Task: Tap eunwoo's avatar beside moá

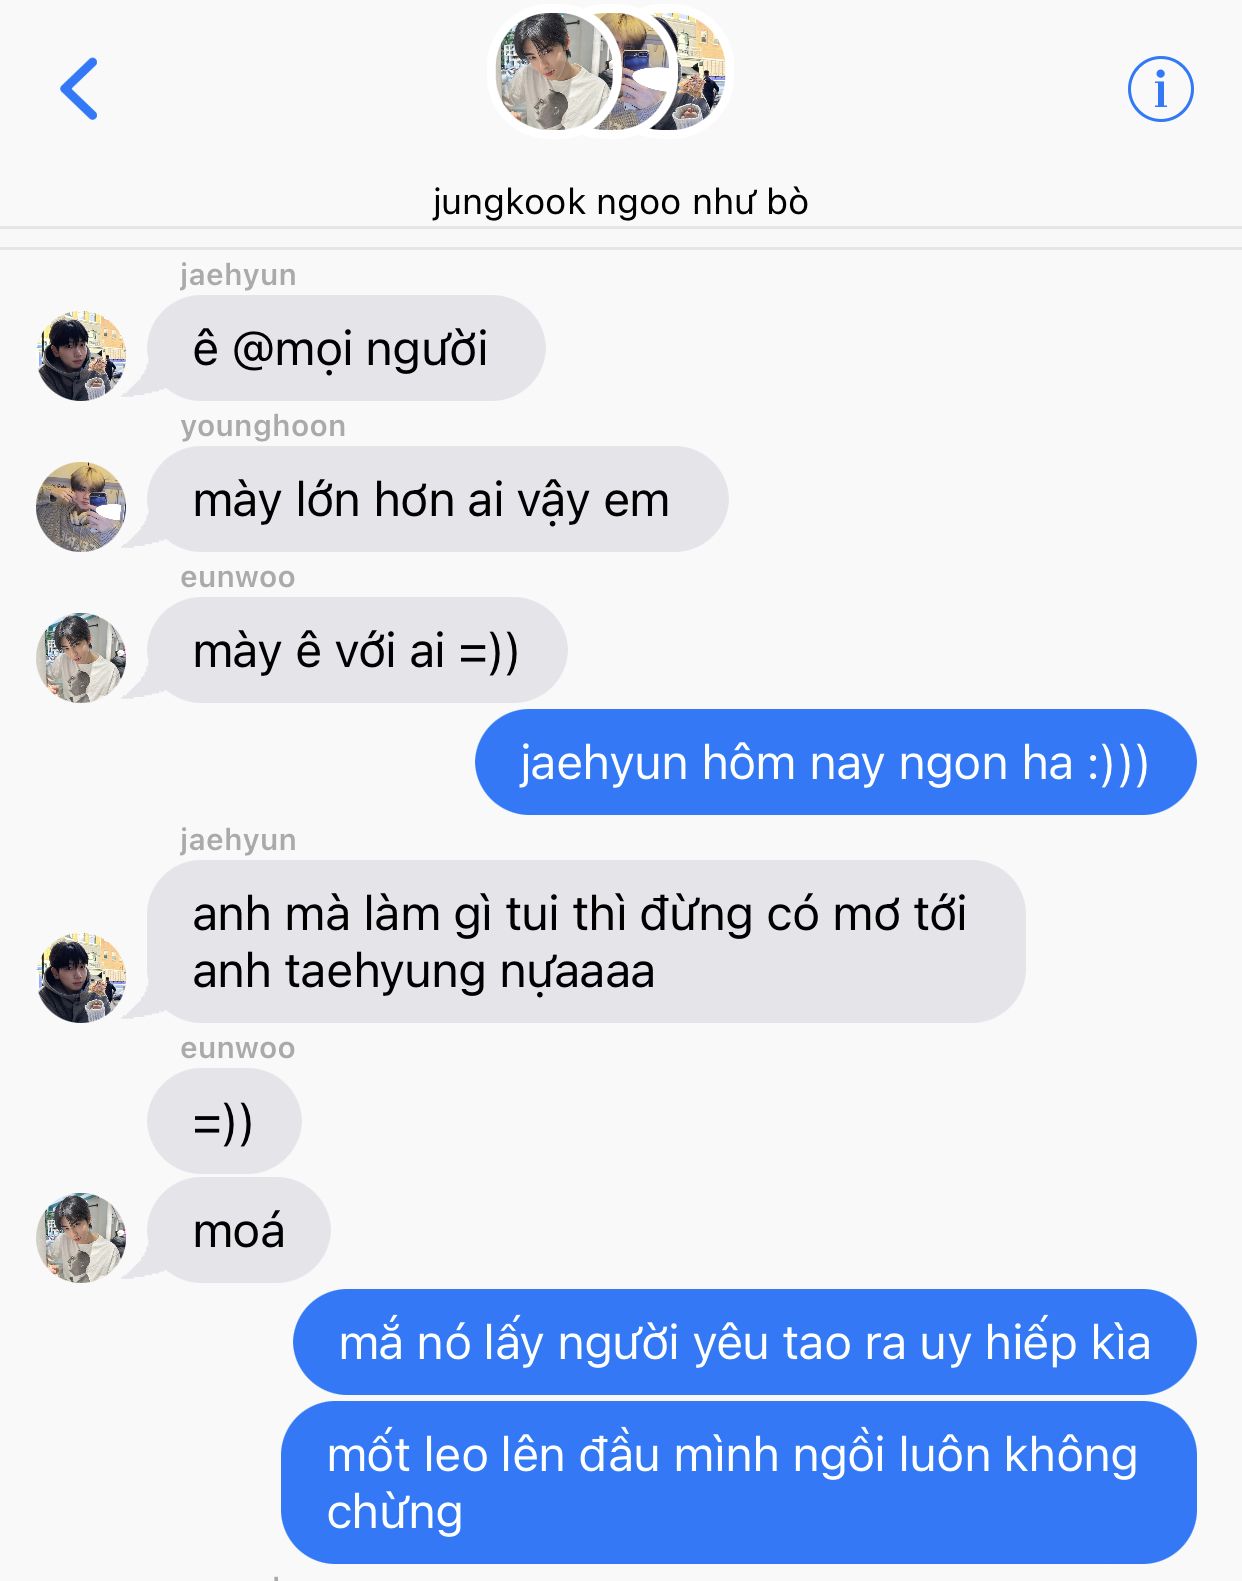Action: pyautogui.click(x=81, y=1238)
